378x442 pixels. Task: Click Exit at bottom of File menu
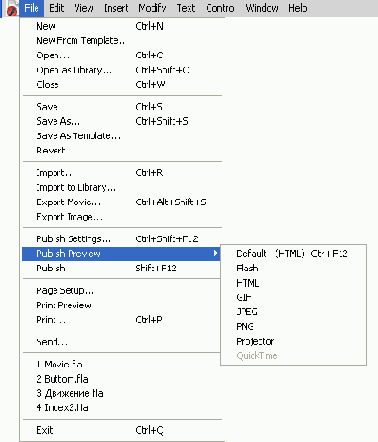(x=122, y=430)
